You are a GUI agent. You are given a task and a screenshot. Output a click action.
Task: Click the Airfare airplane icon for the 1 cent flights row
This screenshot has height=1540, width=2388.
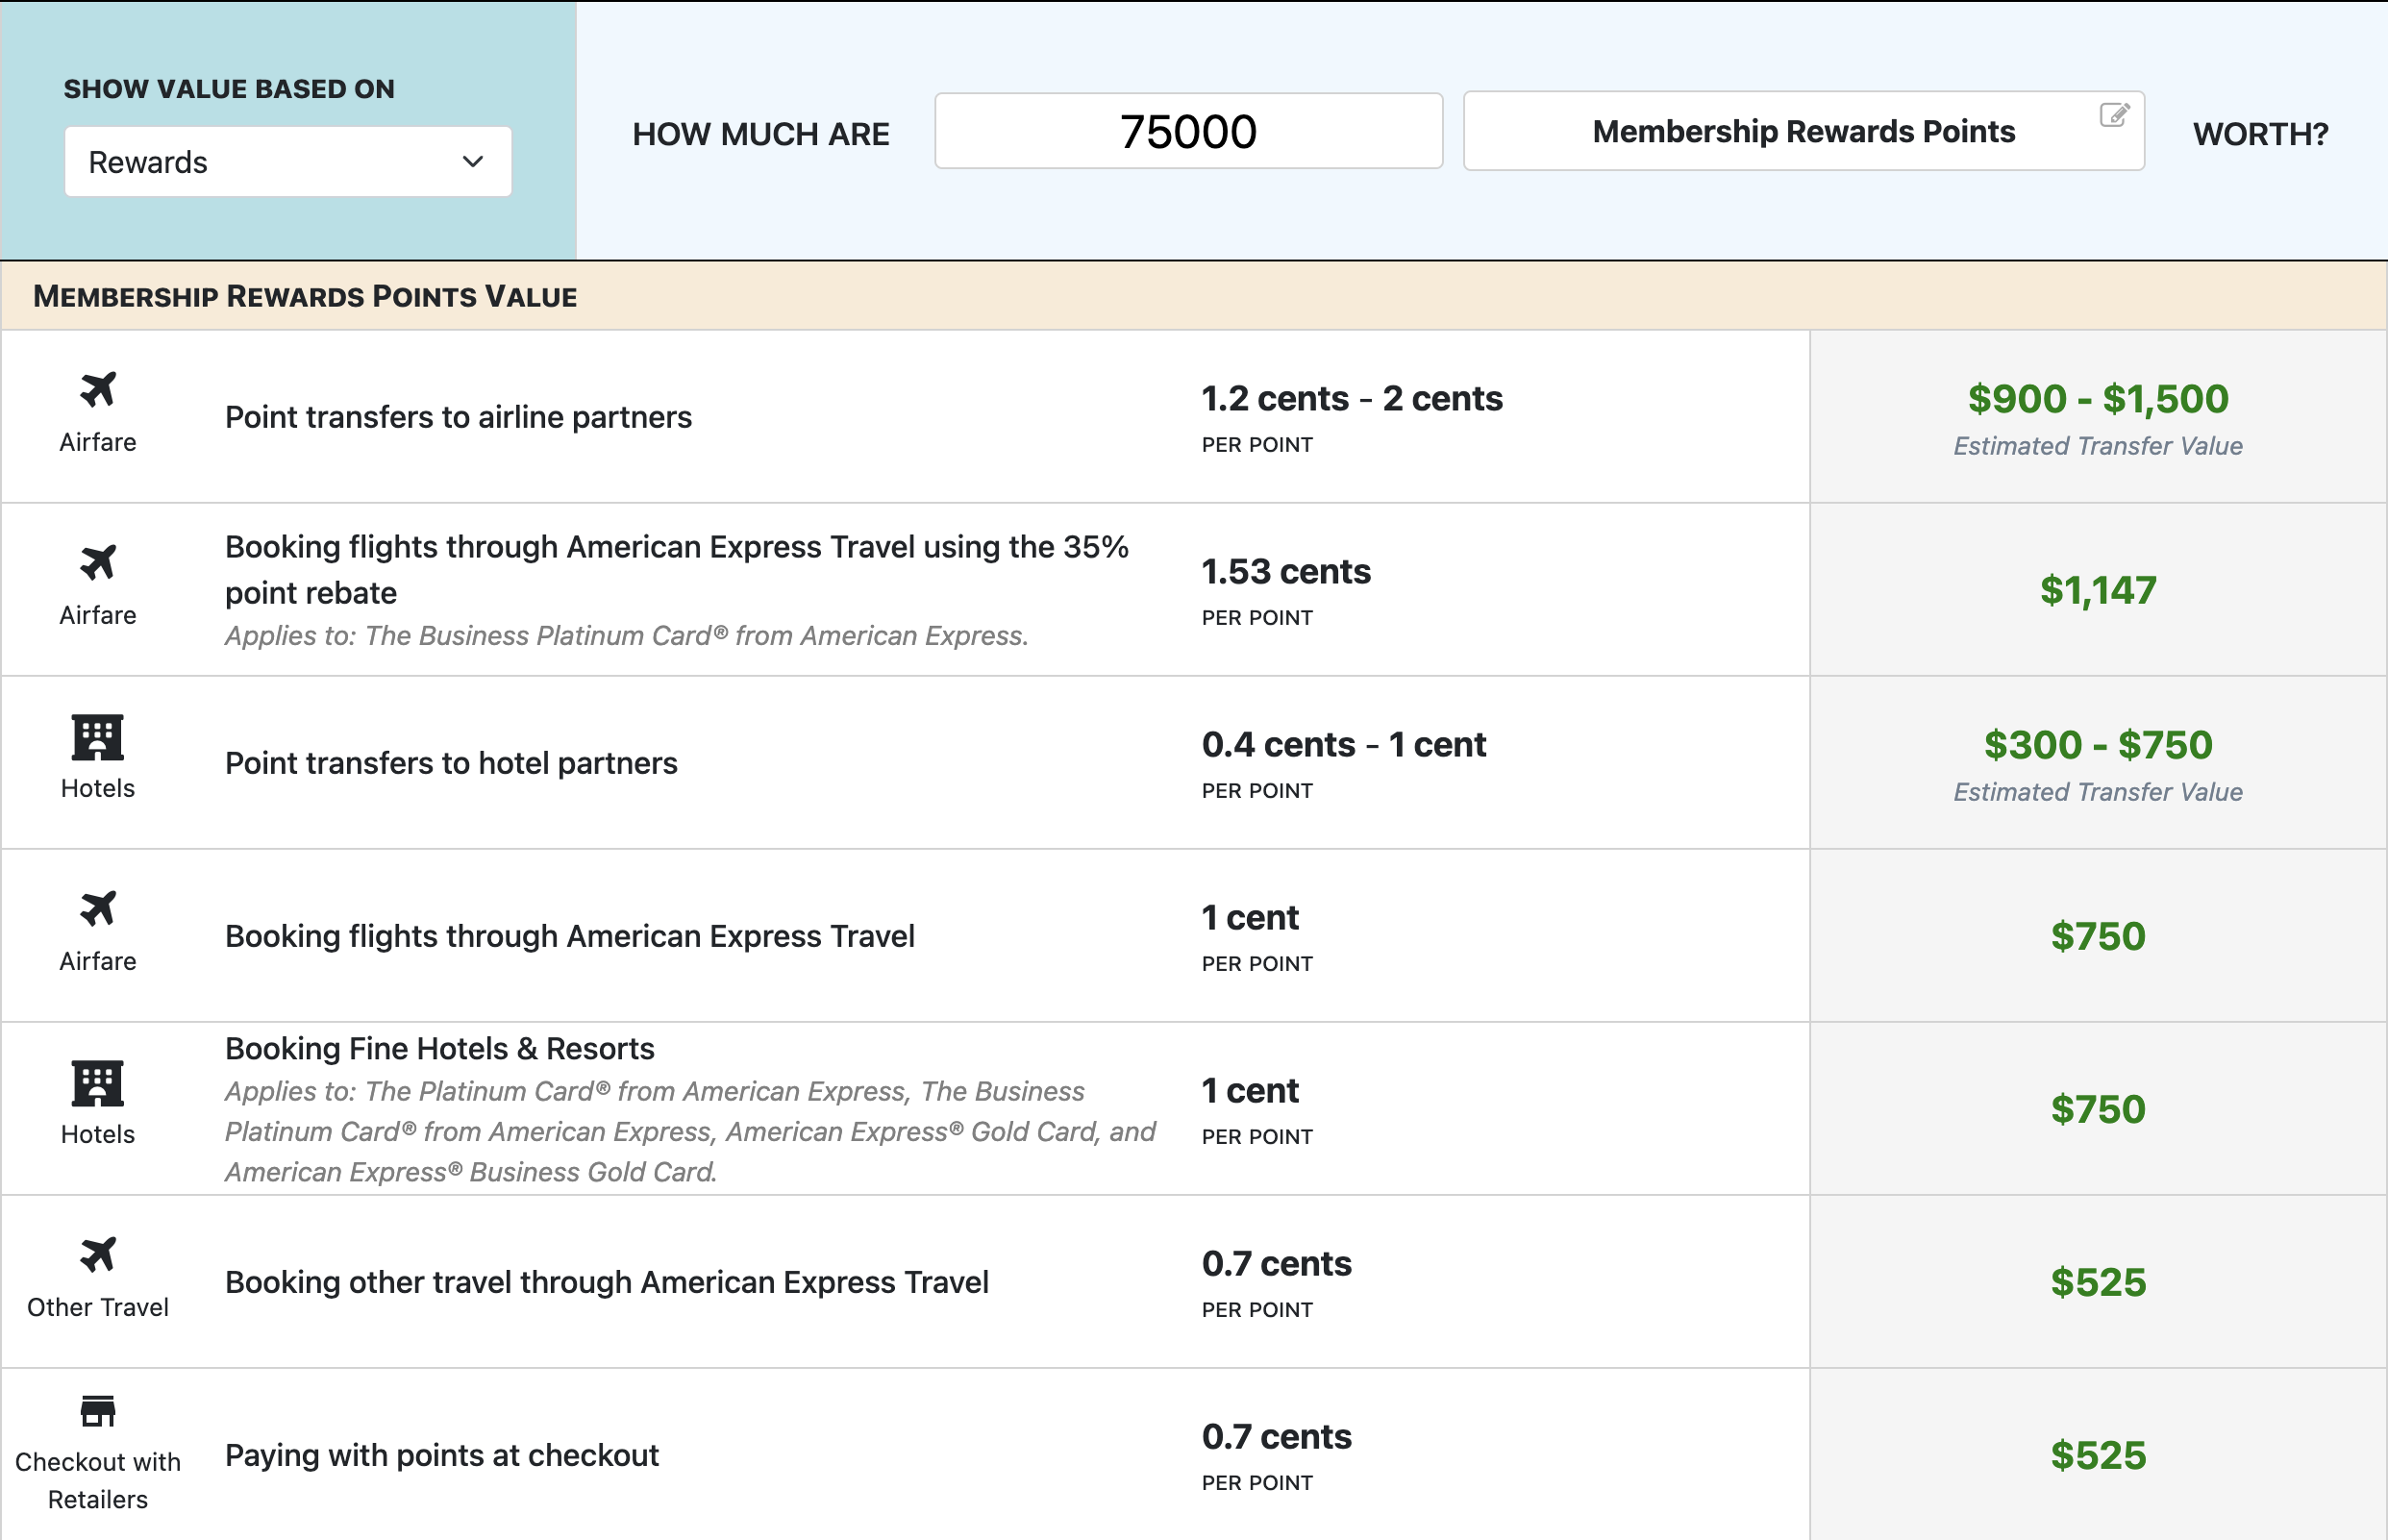tap(98, 909)
